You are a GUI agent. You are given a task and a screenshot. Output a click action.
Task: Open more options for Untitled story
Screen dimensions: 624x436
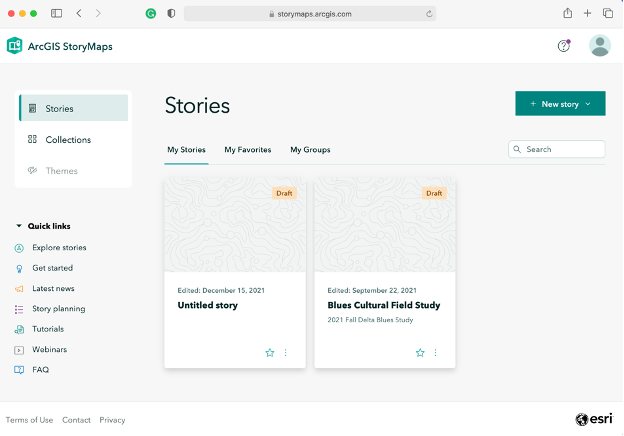286,353
